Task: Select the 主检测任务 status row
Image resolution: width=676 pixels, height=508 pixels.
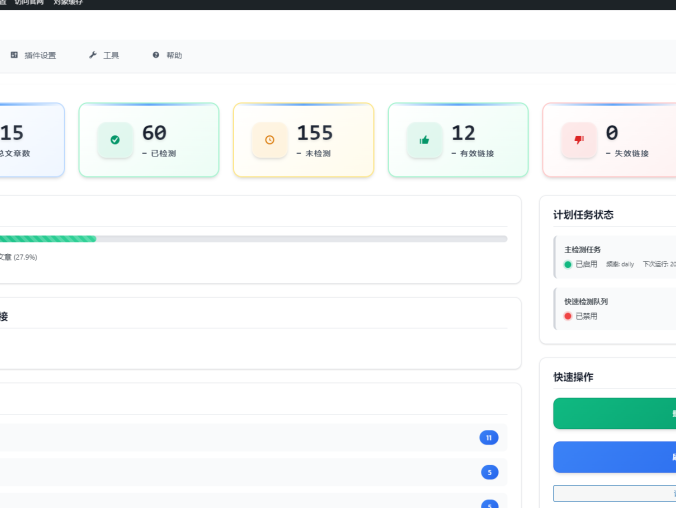Action: click(614, 256)
